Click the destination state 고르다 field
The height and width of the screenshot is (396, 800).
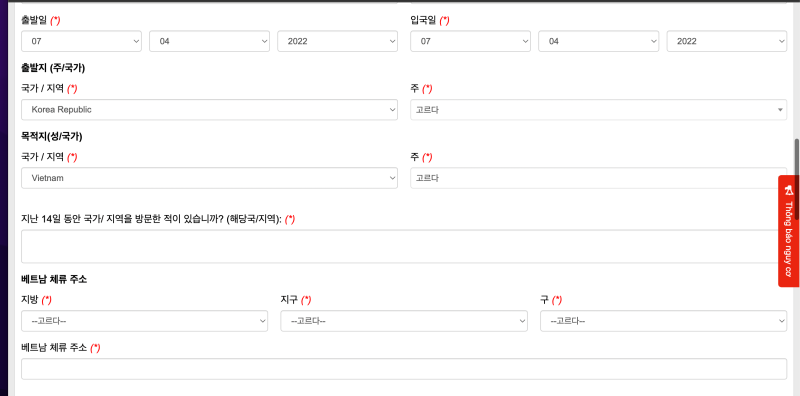point(598,178)
